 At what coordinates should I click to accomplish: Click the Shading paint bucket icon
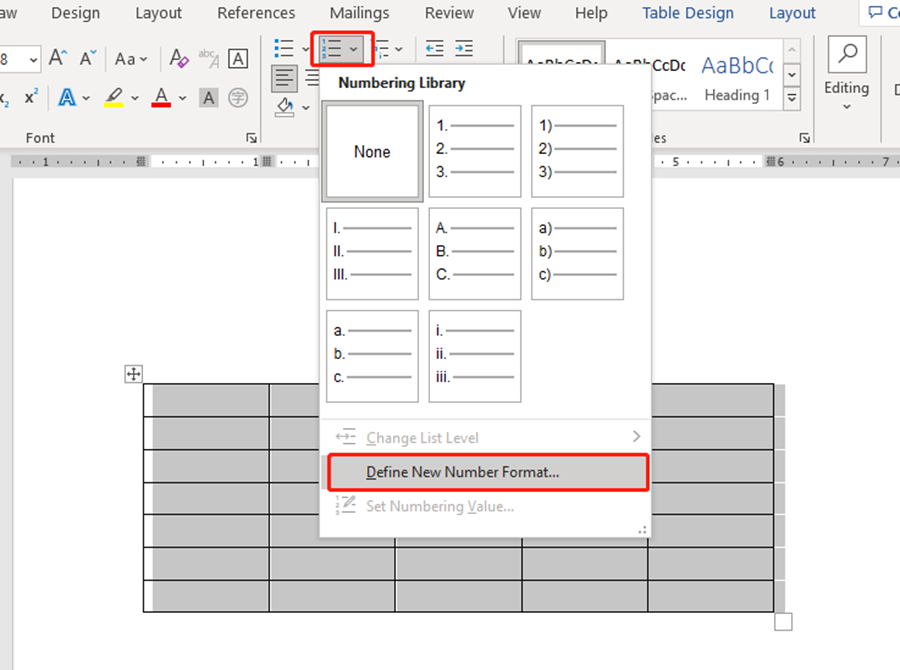[285, 107]
